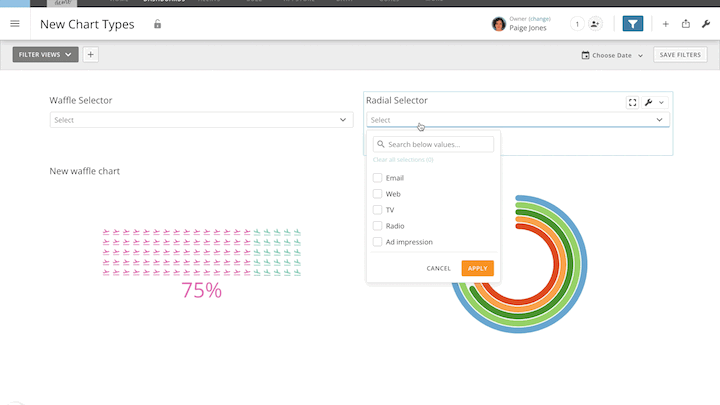Open the Waffle Selector dropdown

point(201,120)
